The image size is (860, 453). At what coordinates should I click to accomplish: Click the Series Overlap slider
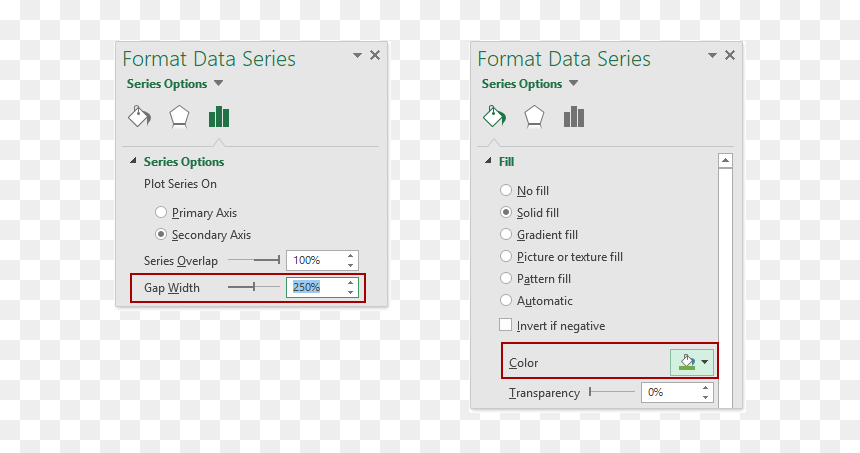(254, 259)
